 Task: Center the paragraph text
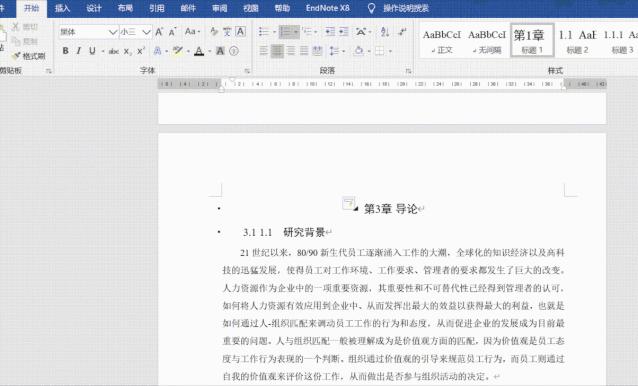click(x=277, y=51)
